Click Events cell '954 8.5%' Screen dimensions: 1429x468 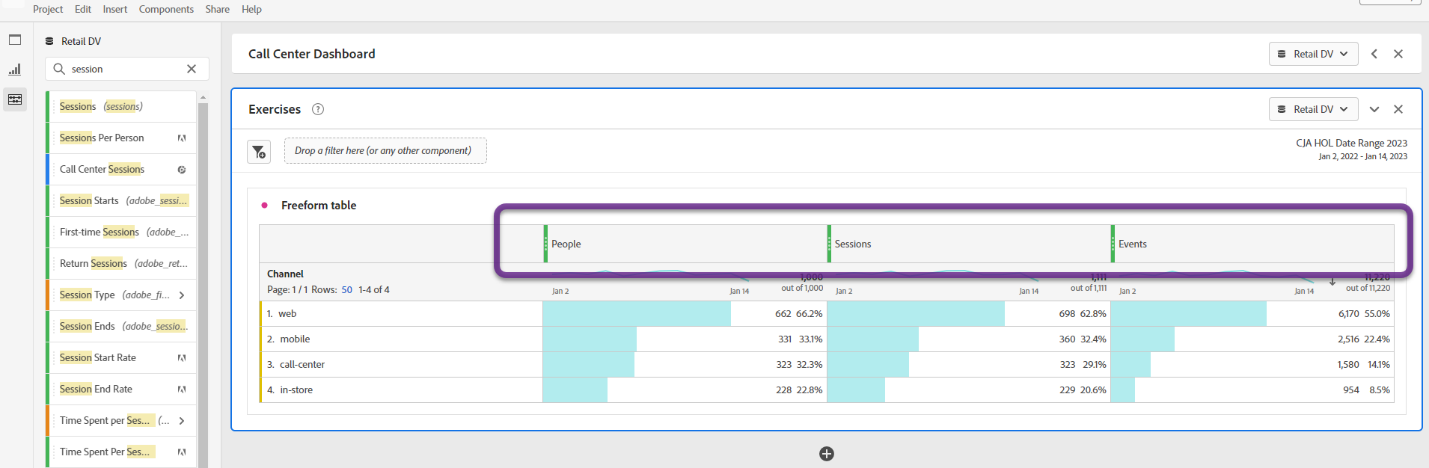coord(1252,390)
